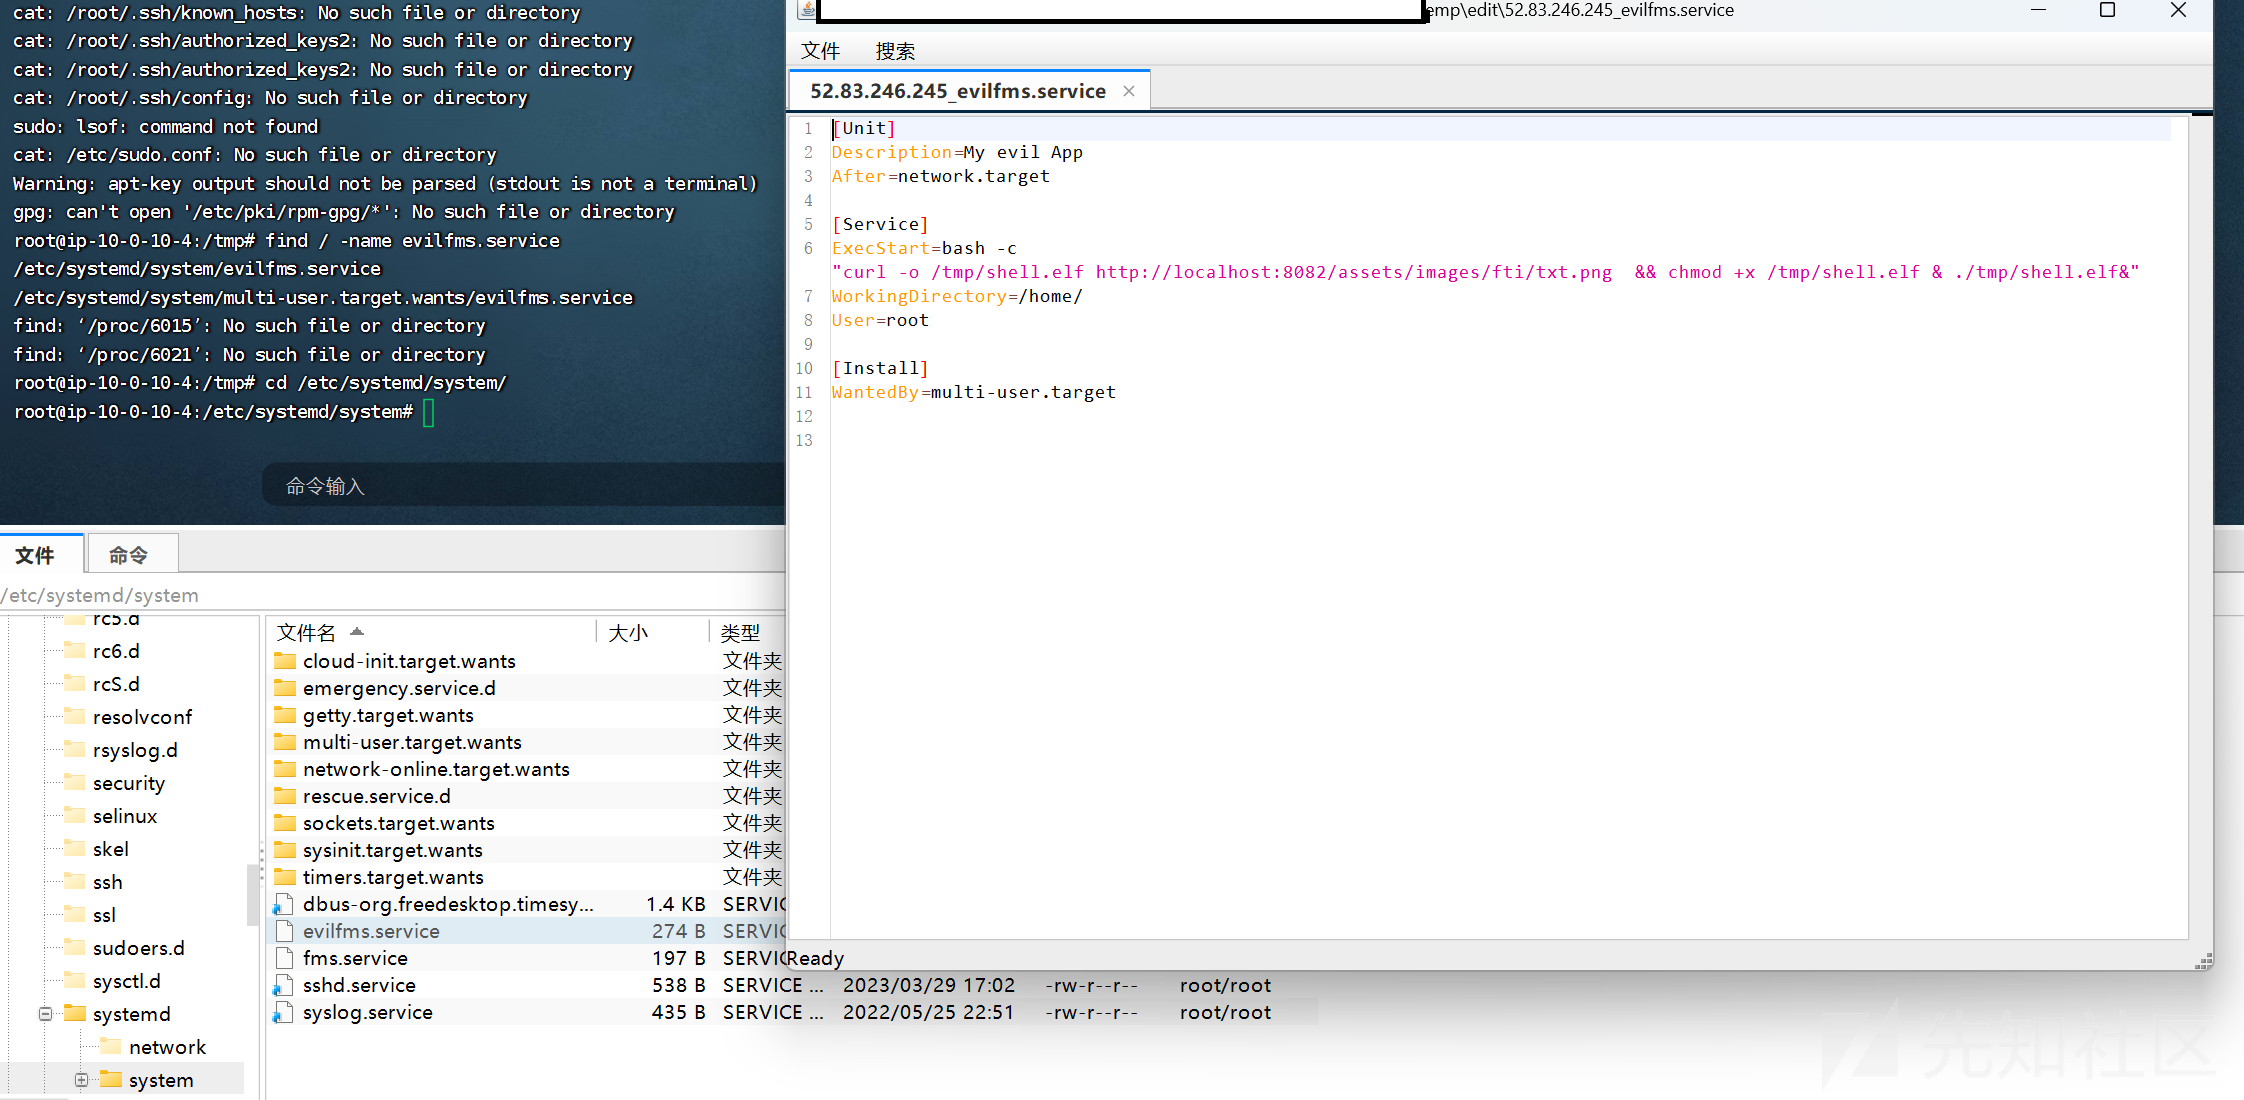Click the tree panel vertical scrollbar
Screen dimensions: 2244x1100
253,894
